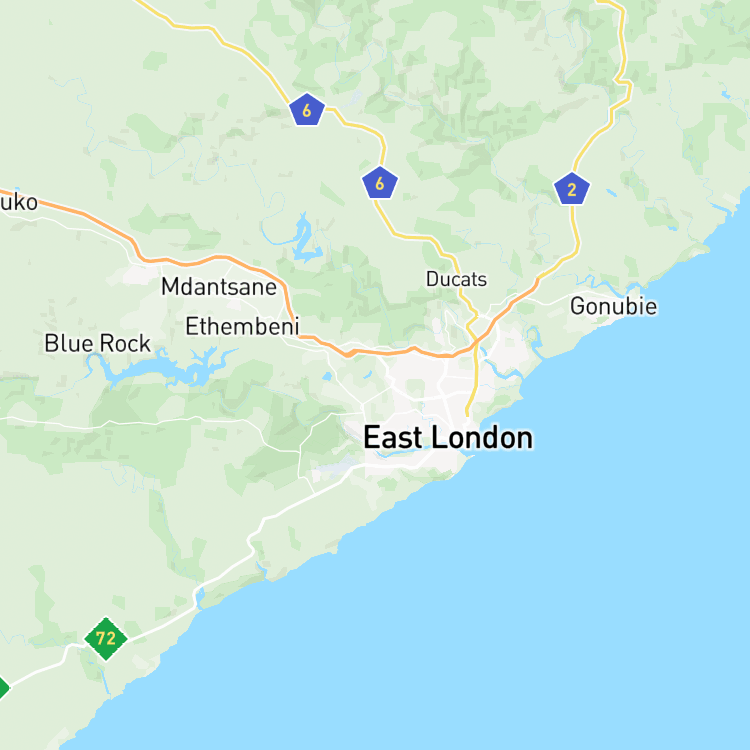Click the yellow road entering East London

[x=473, y=383]
